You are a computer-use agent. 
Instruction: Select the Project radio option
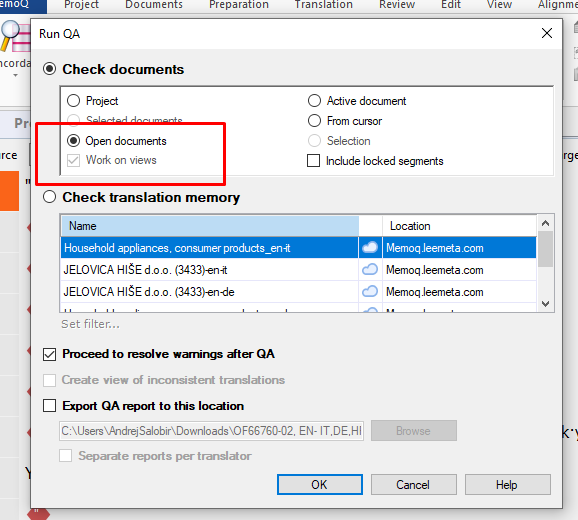click(x=73, y=101)
